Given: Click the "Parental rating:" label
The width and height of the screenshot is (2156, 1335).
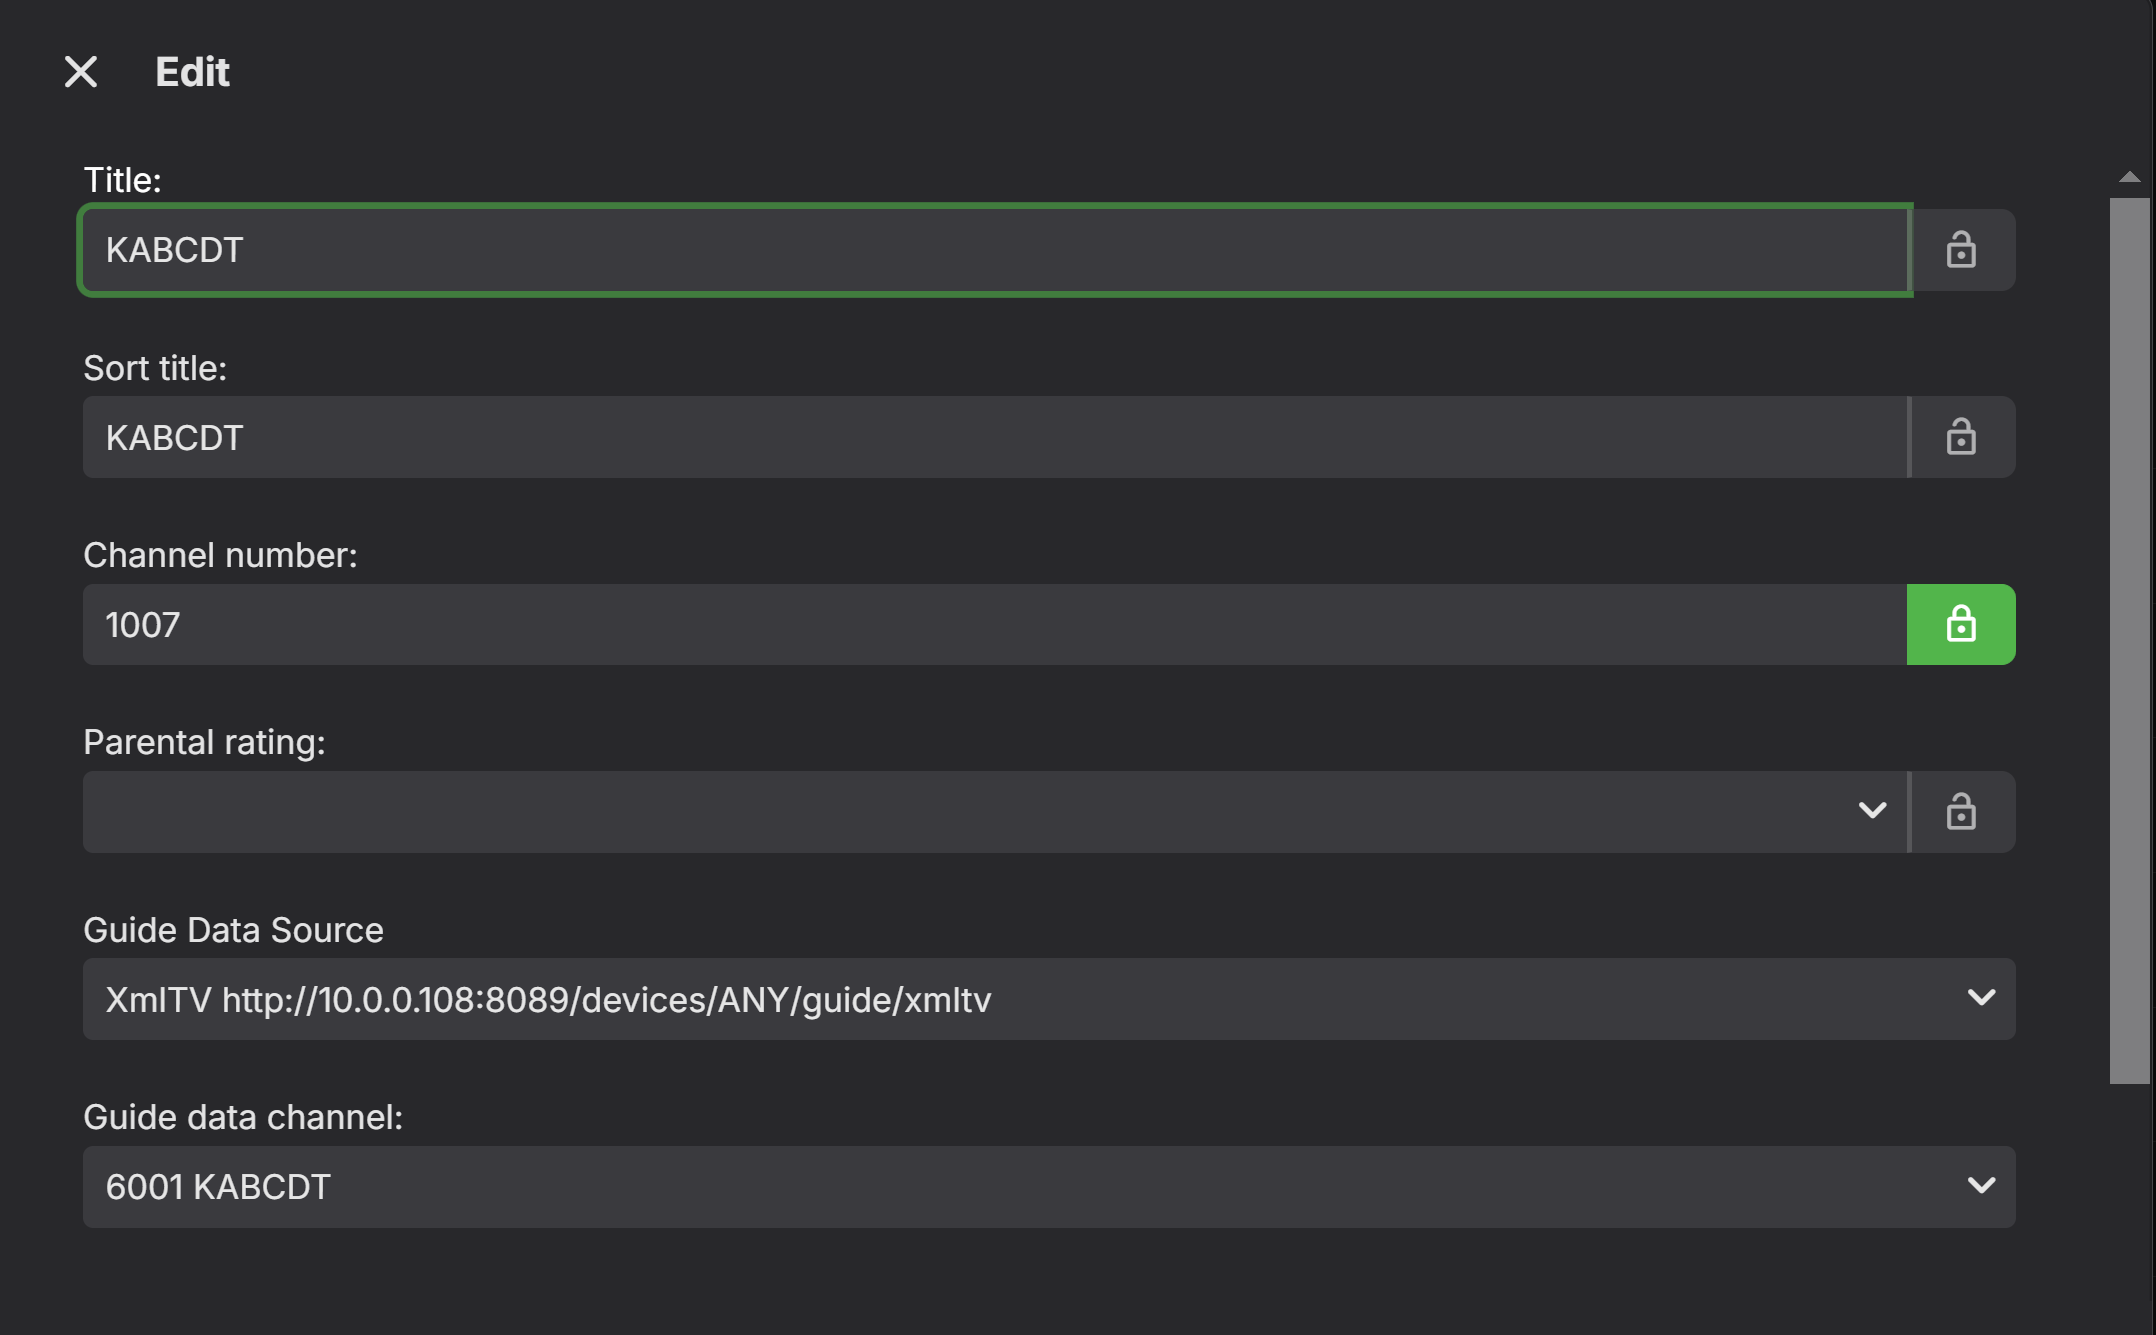Looking at the screenshot, I should 204,742.
